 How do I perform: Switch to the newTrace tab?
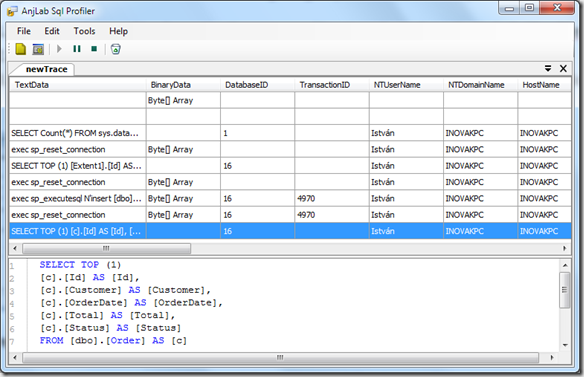point(46,69)
